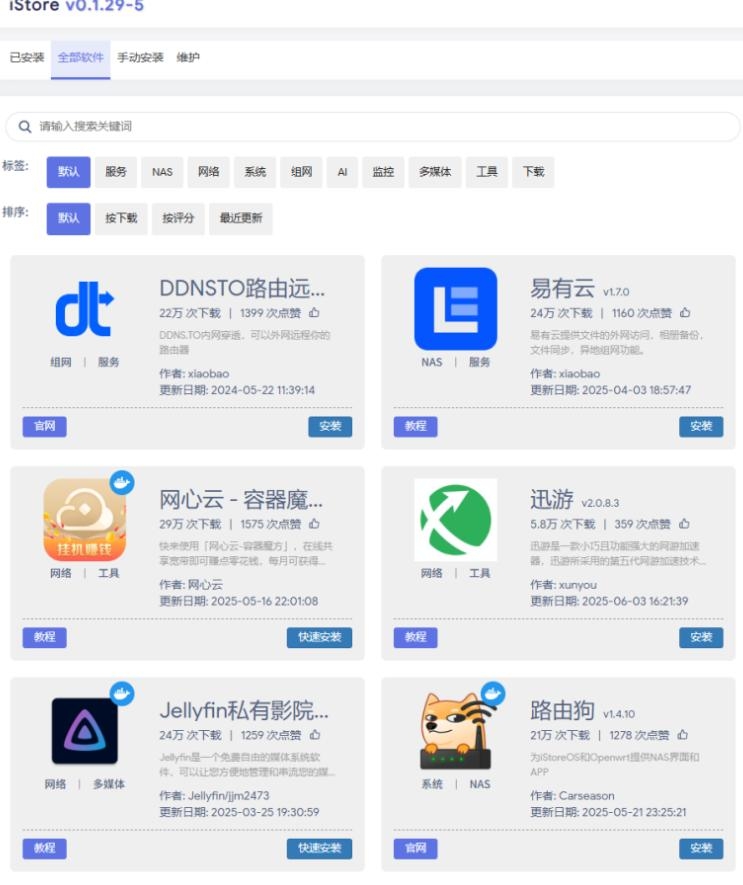This screenshot has width=743, height=885.
Task: Click the 迅游 title text
Action: click(552, 500)
